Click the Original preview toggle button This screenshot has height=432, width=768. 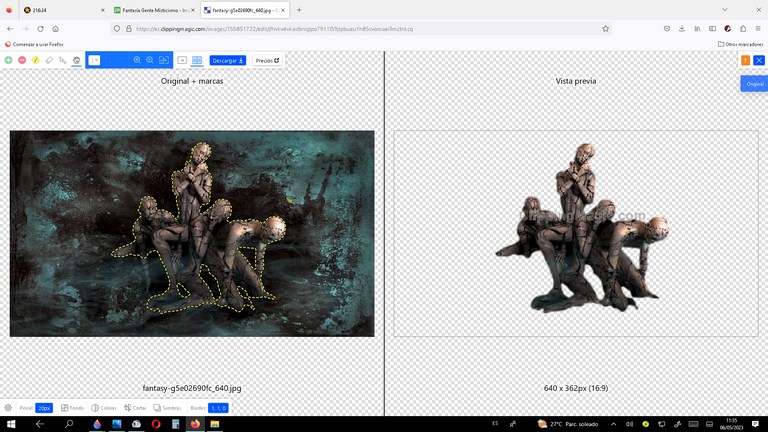click(754, 84)
